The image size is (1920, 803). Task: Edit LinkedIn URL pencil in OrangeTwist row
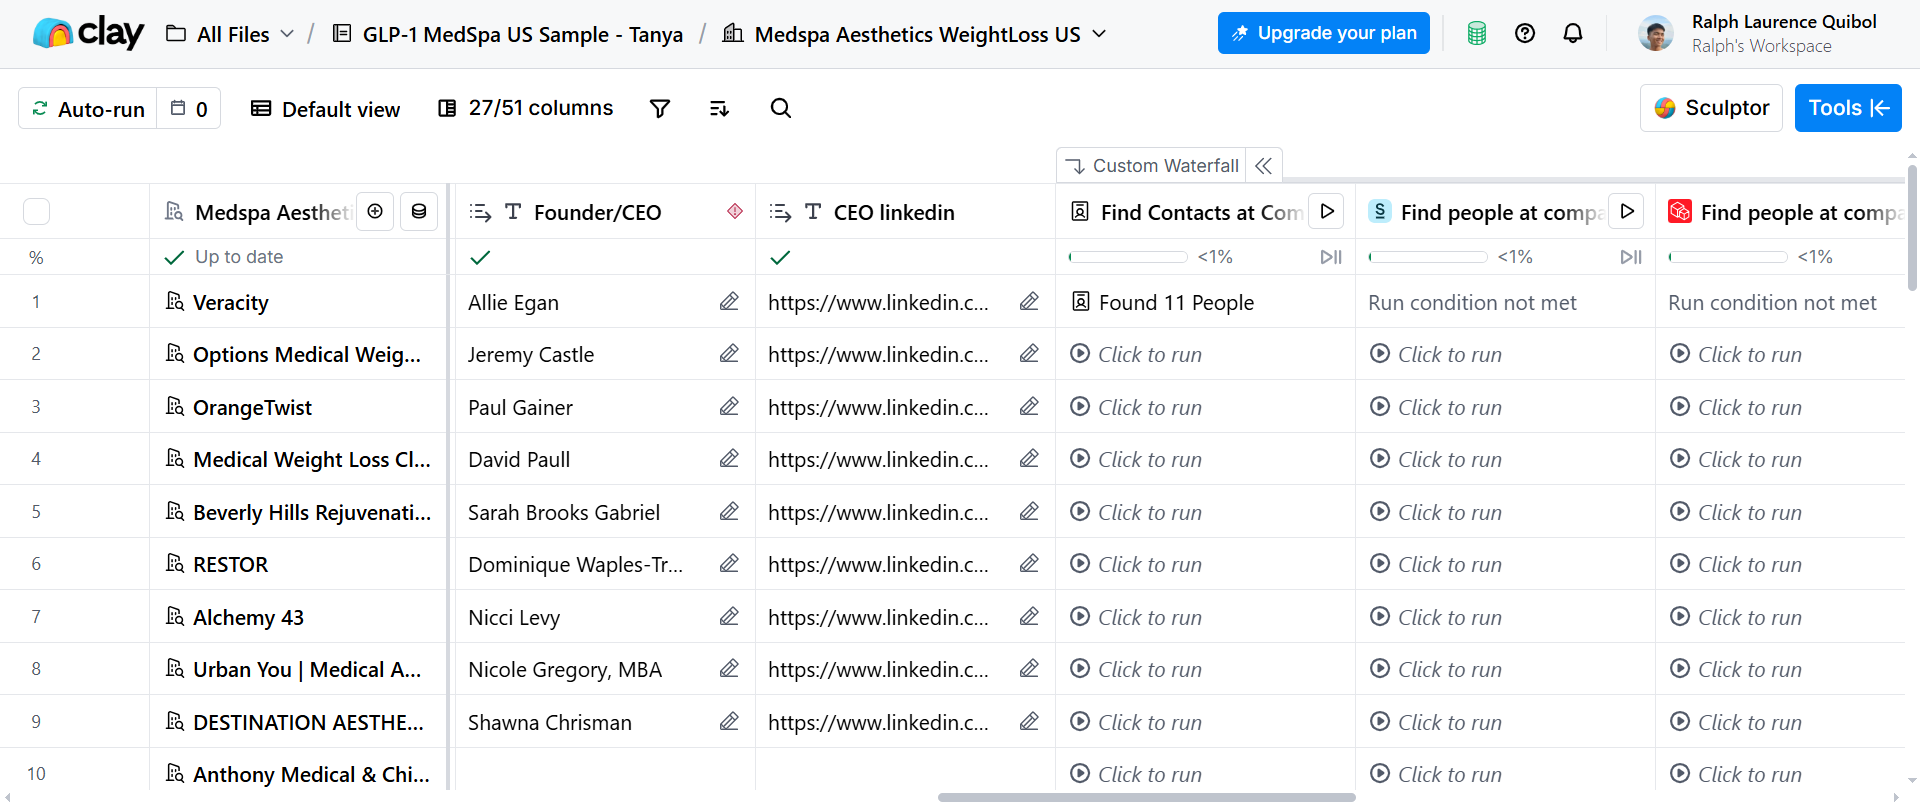(x=1029, y=406)
